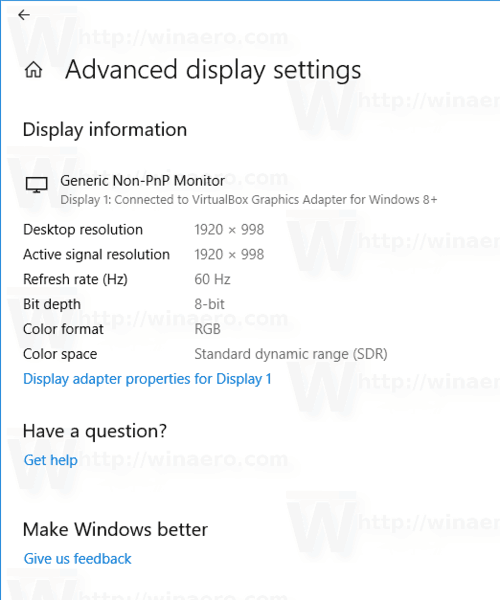500x600 pixels.
Task: Select the monitor icon beside Generic Non-PnP Monitor
Action: coord(37,185)
